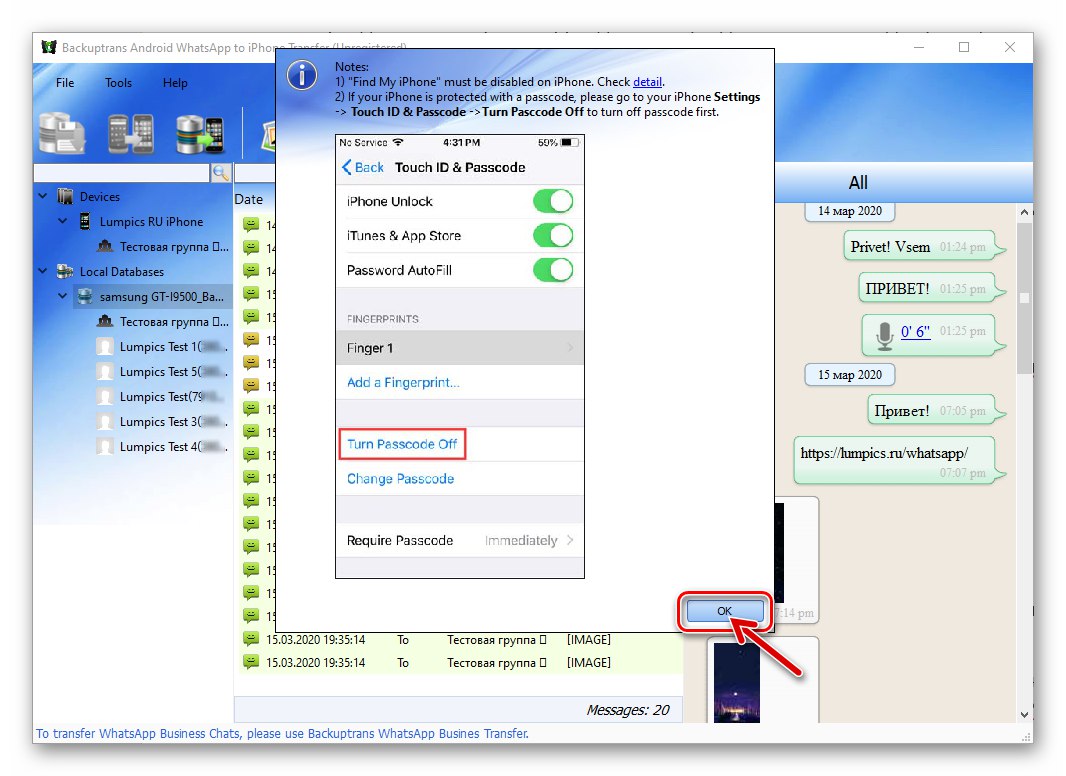Click the 15 мар 2020 date label
1066x776 pixels.
849,375
